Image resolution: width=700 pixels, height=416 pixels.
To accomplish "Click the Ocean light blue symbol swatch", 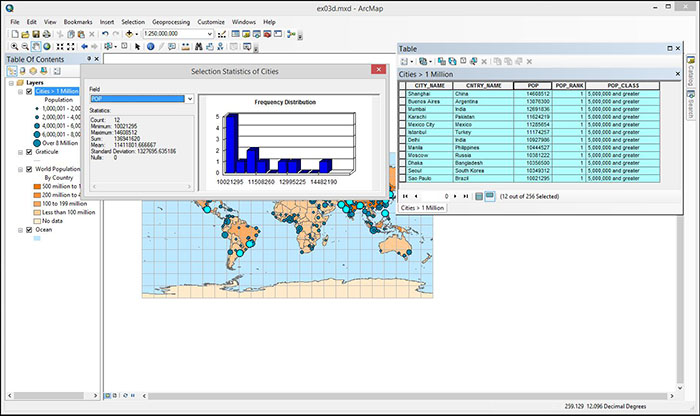I will [37, 239].
